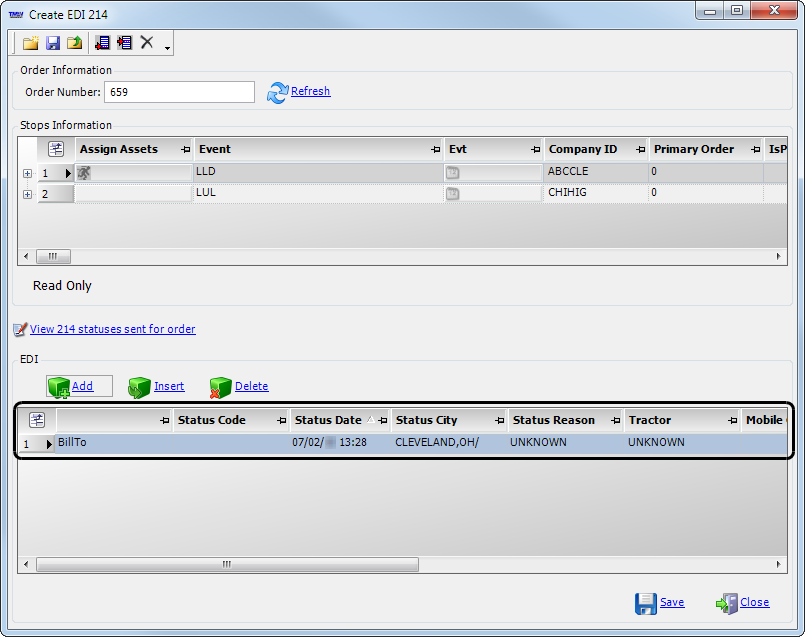Open the Stops grid field chooser icon

tap(56, 149)
